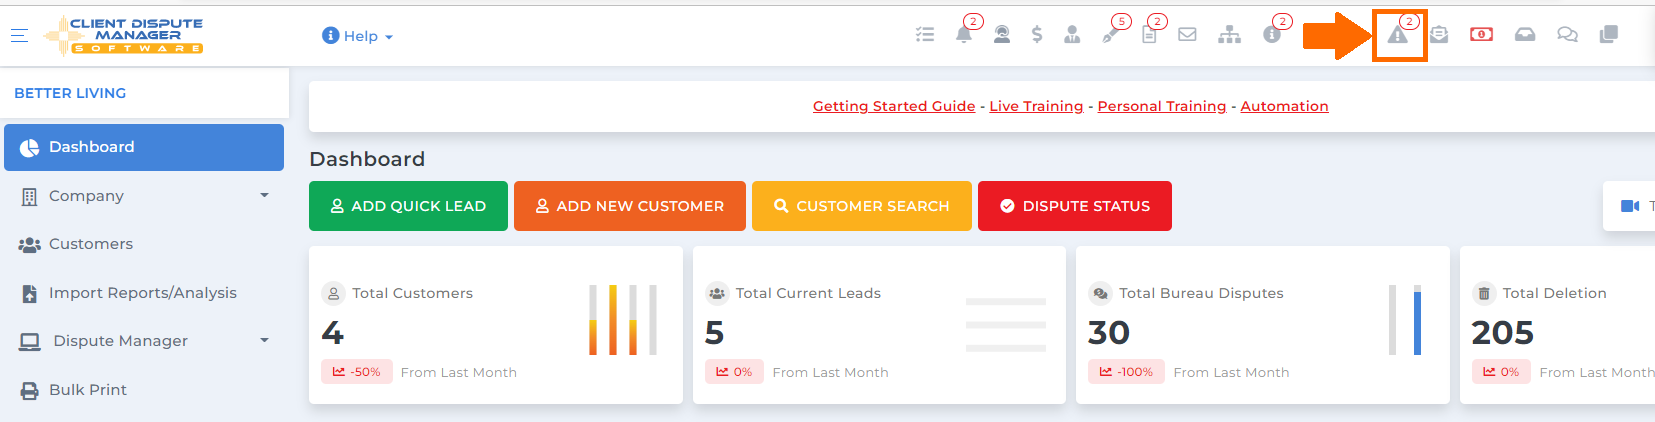Click the Total Bureau Disputes card title

(x=1201, y=293)
